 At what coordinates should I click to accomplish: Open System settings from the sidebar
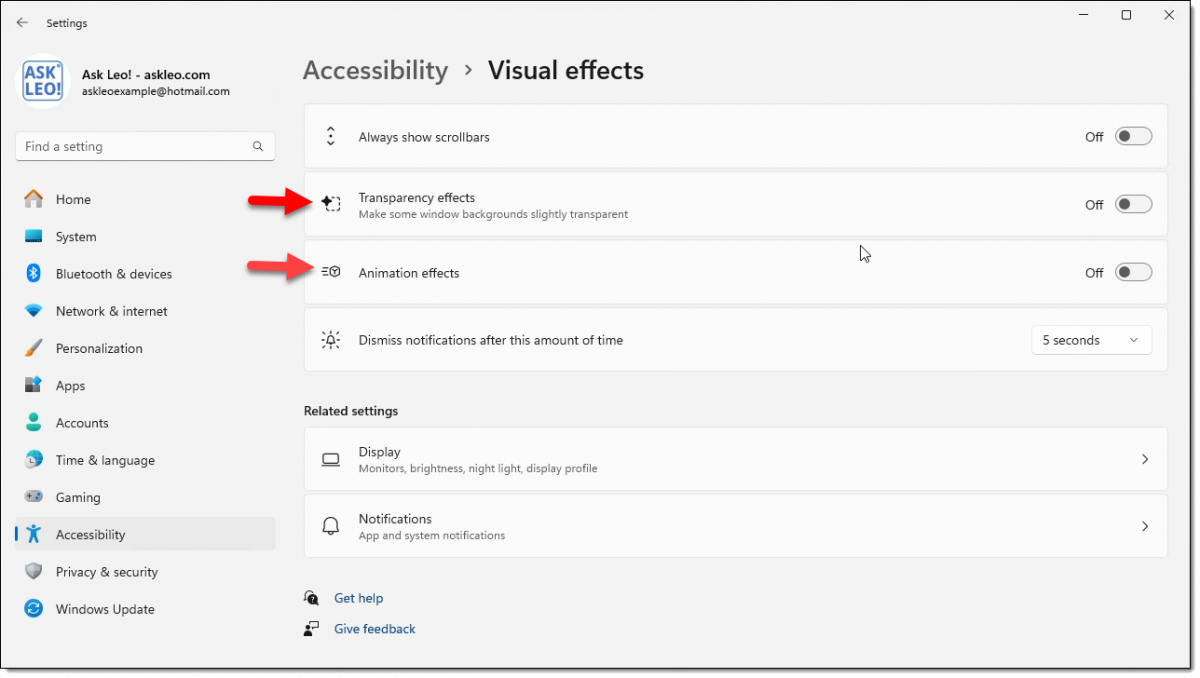point(34,236)
